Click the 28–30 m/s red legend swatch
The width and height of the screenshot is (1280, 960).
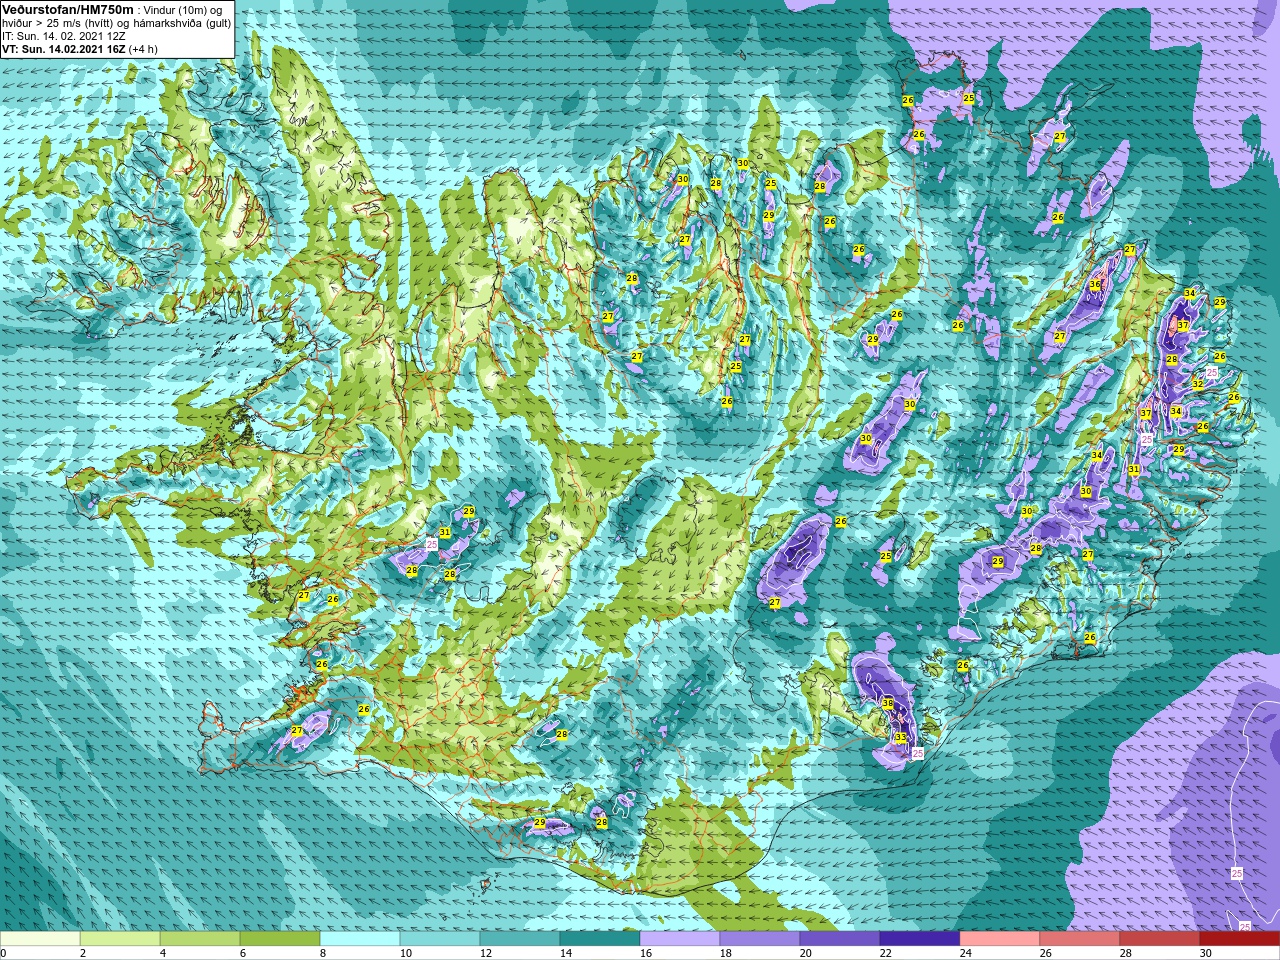(1160, 939)
